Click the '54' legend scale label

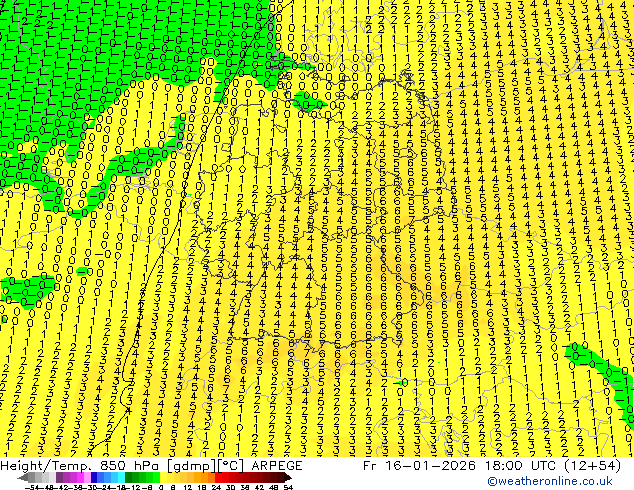[x=288, y=488]
